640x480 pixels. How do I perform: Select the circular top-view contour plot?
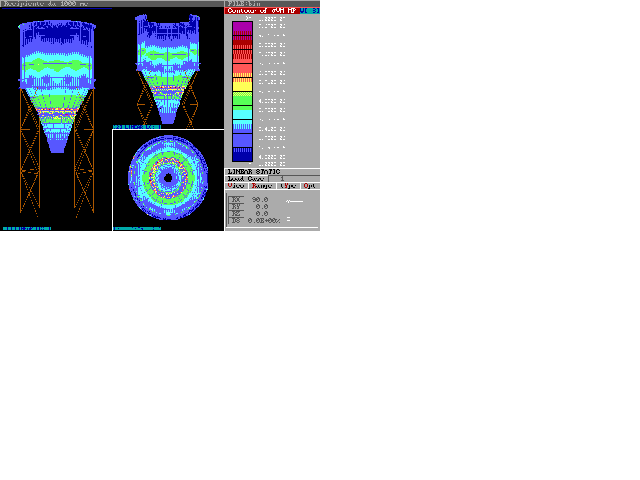[x=168, y=178]
